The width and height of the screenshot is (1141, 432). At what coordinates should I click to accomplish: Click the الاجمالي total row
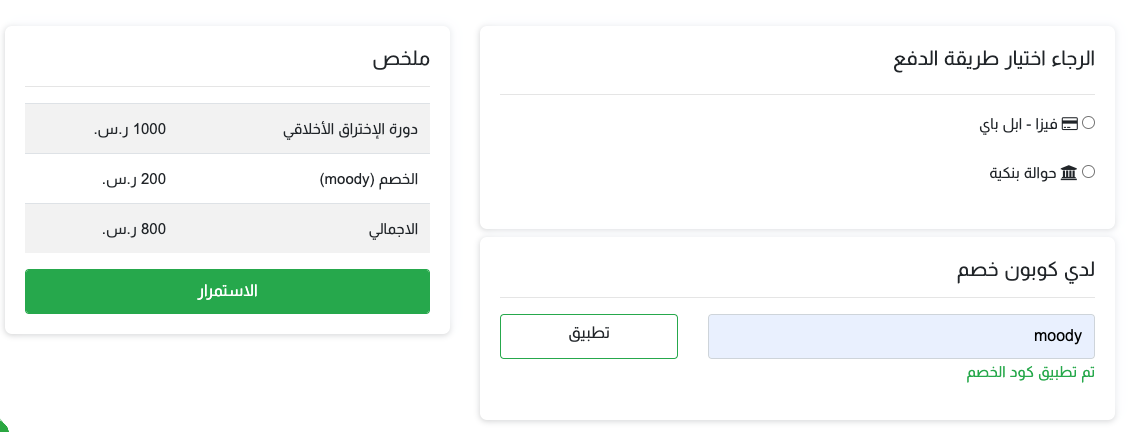pyautogui.click(x=227, y=229)
